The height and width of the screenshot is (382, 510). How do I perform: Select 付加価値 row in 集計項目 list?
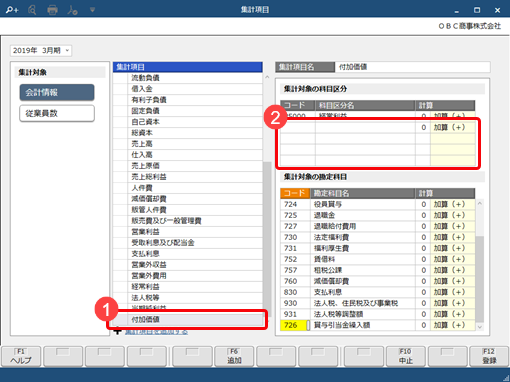point(188,320)
